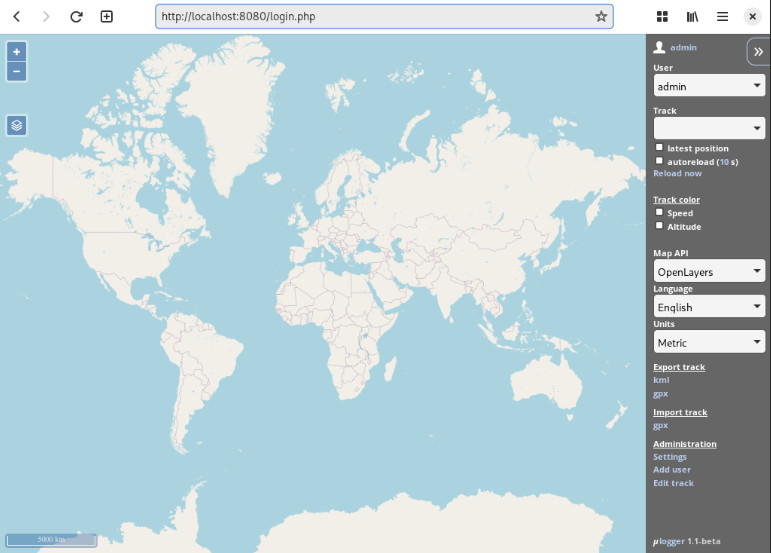Change autoreload interval via 10 link
This screenshot has width=771, height=553.
[724, 162]
